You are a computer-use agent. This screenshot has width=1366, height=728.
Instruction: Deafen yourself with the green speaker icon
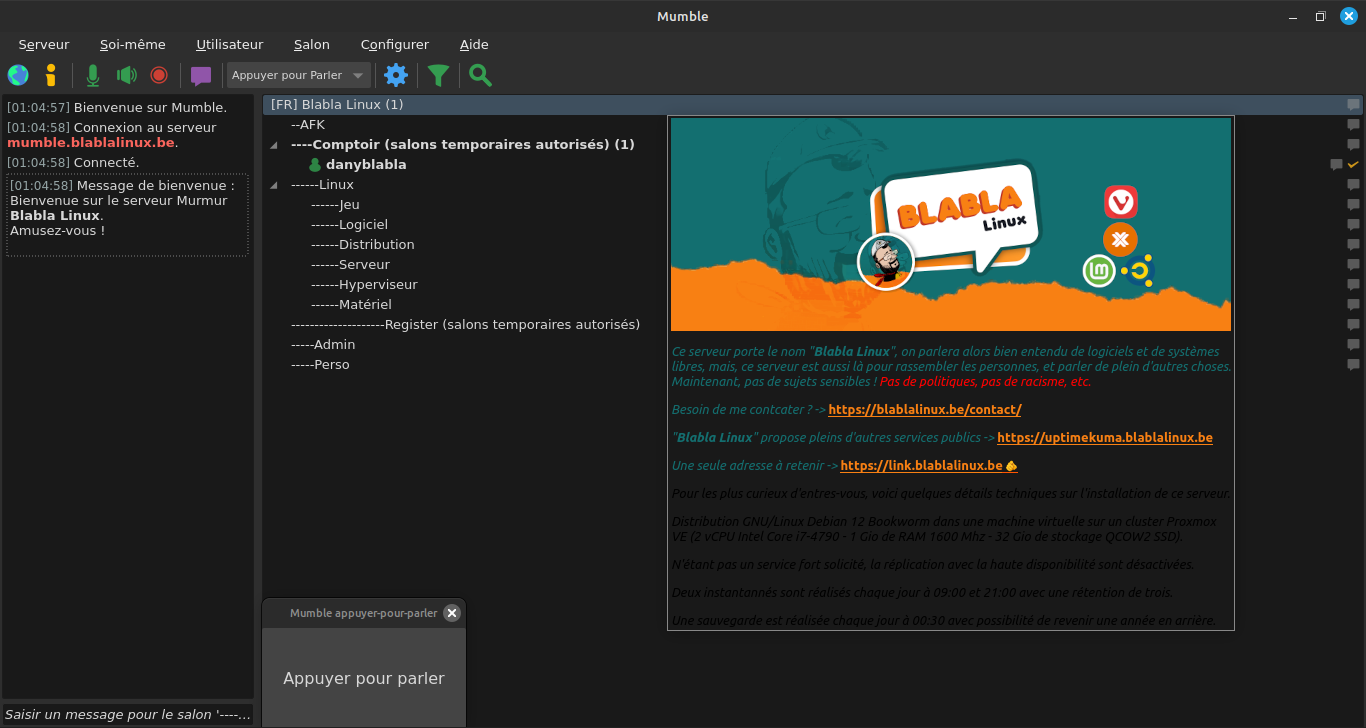pyautogui.click(x=126, y=75)
